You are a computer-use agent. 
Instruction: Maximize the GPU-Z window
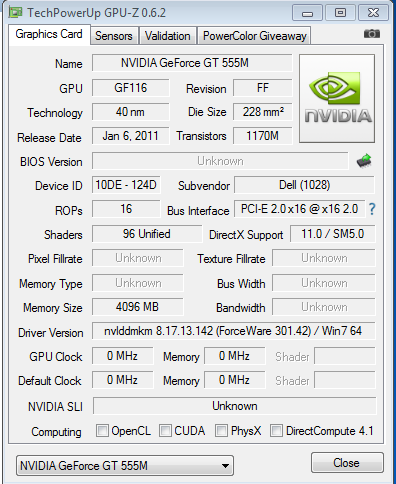(x=340, y=13)
